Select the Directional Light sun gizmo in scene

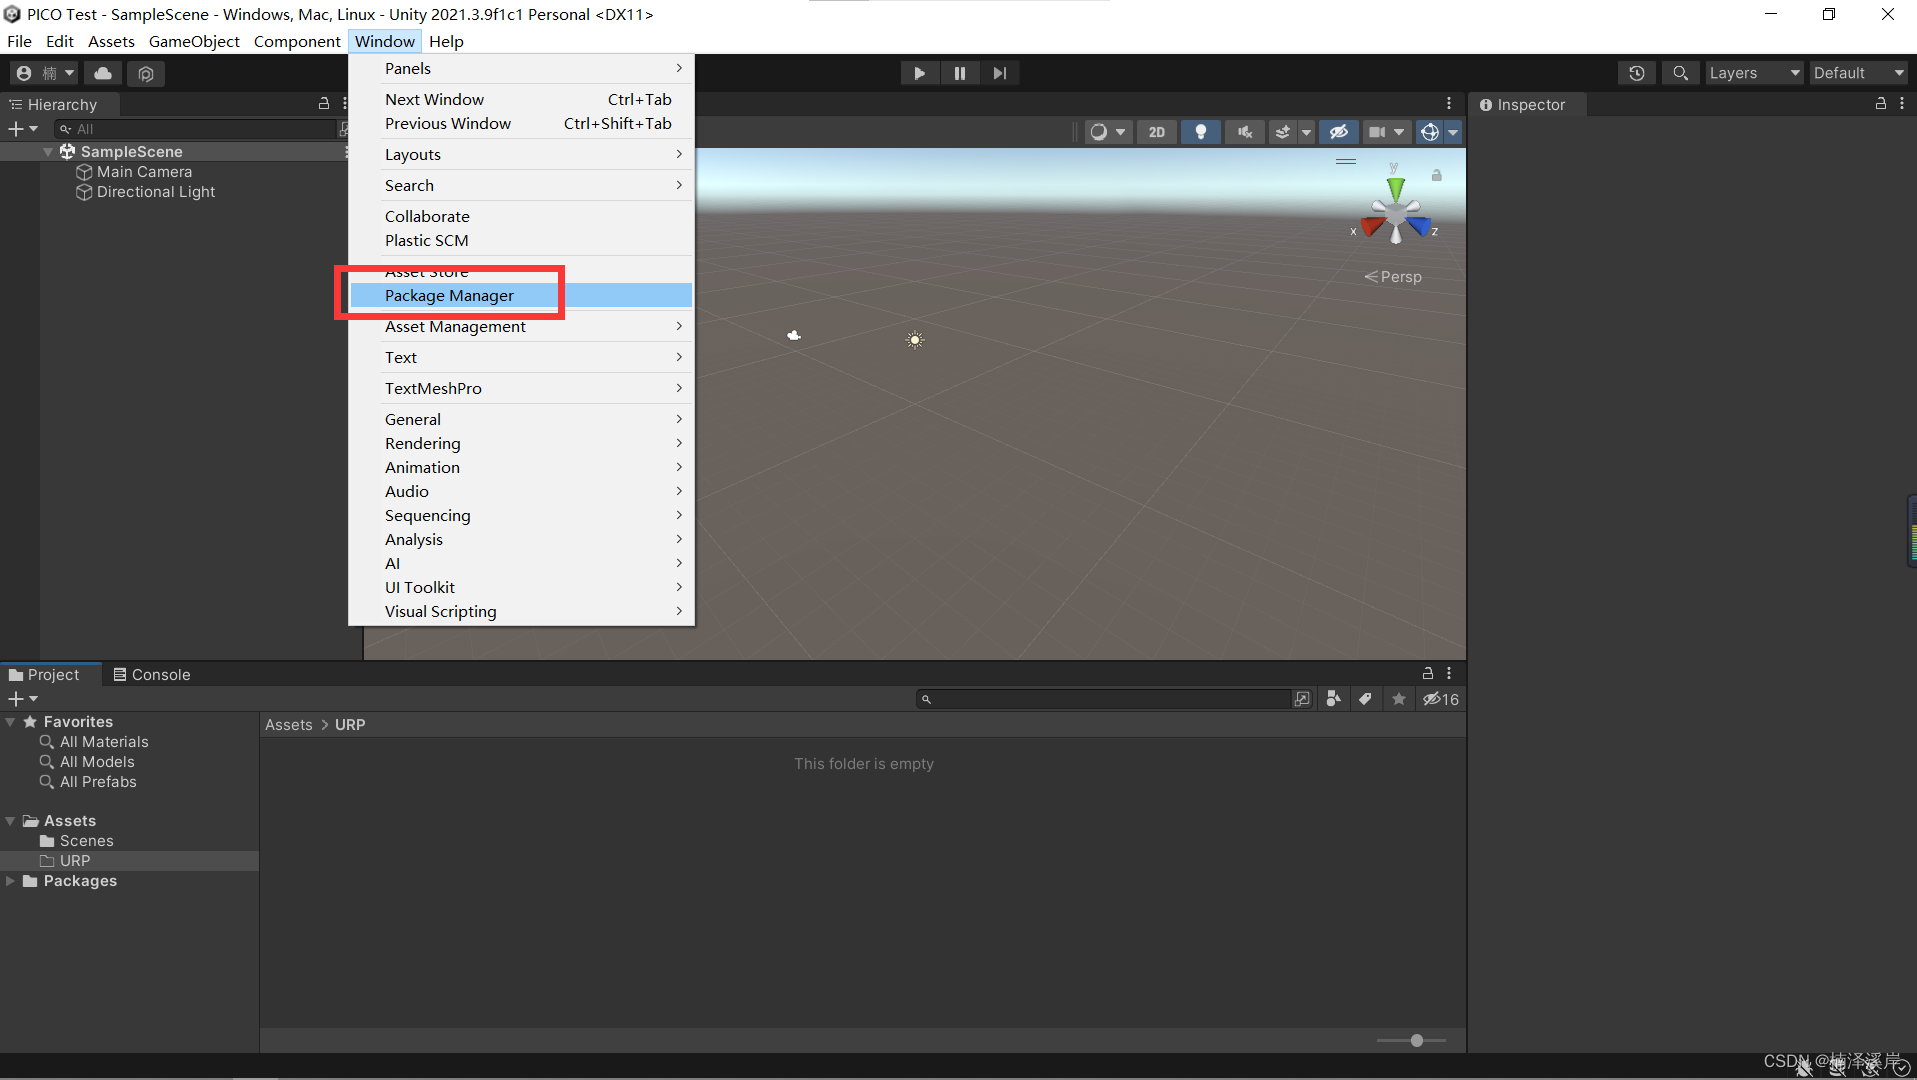click(x=915, y=340)
